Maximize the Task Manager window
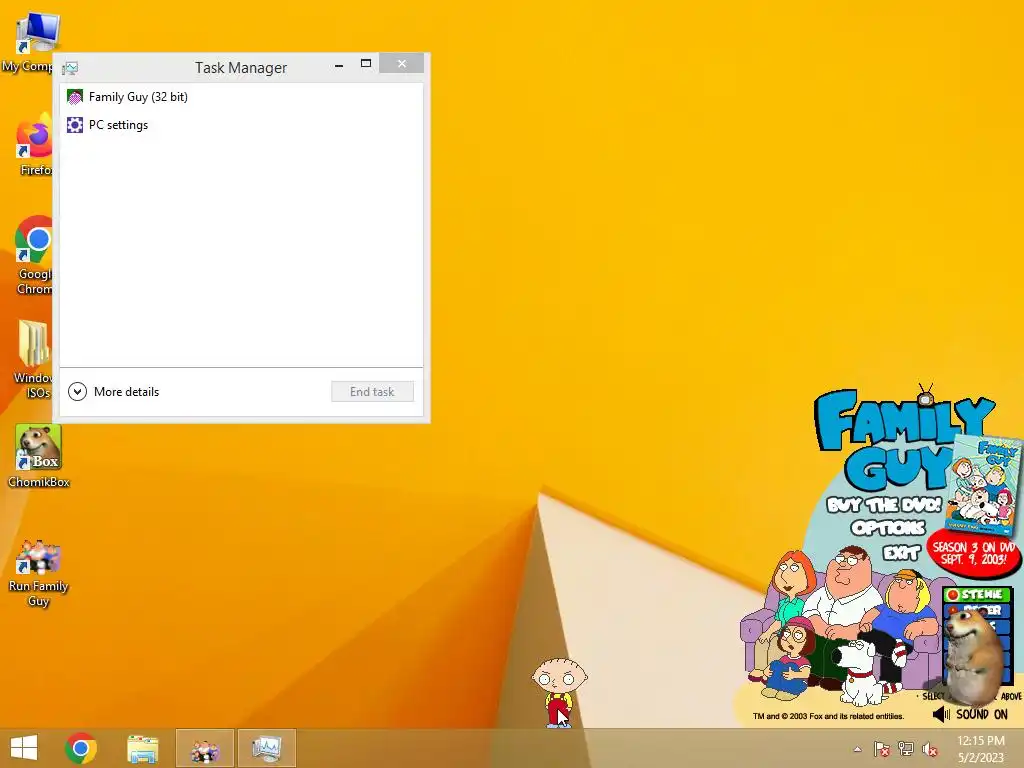The width and height of the screenshot is (1024, 768). pyautogui.click(x=366, y=63)
